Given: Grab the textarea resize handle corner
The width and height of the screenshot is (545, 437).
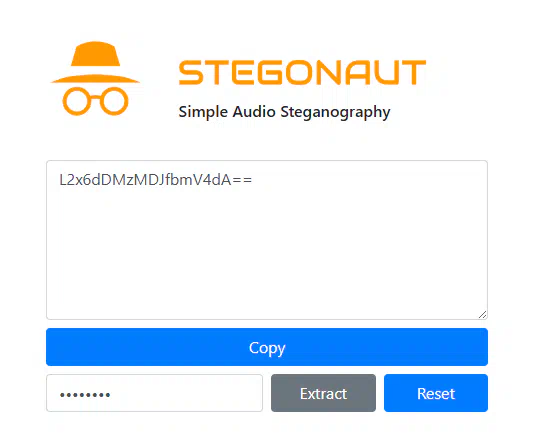Looking at the screenshot, I should 482,314.
